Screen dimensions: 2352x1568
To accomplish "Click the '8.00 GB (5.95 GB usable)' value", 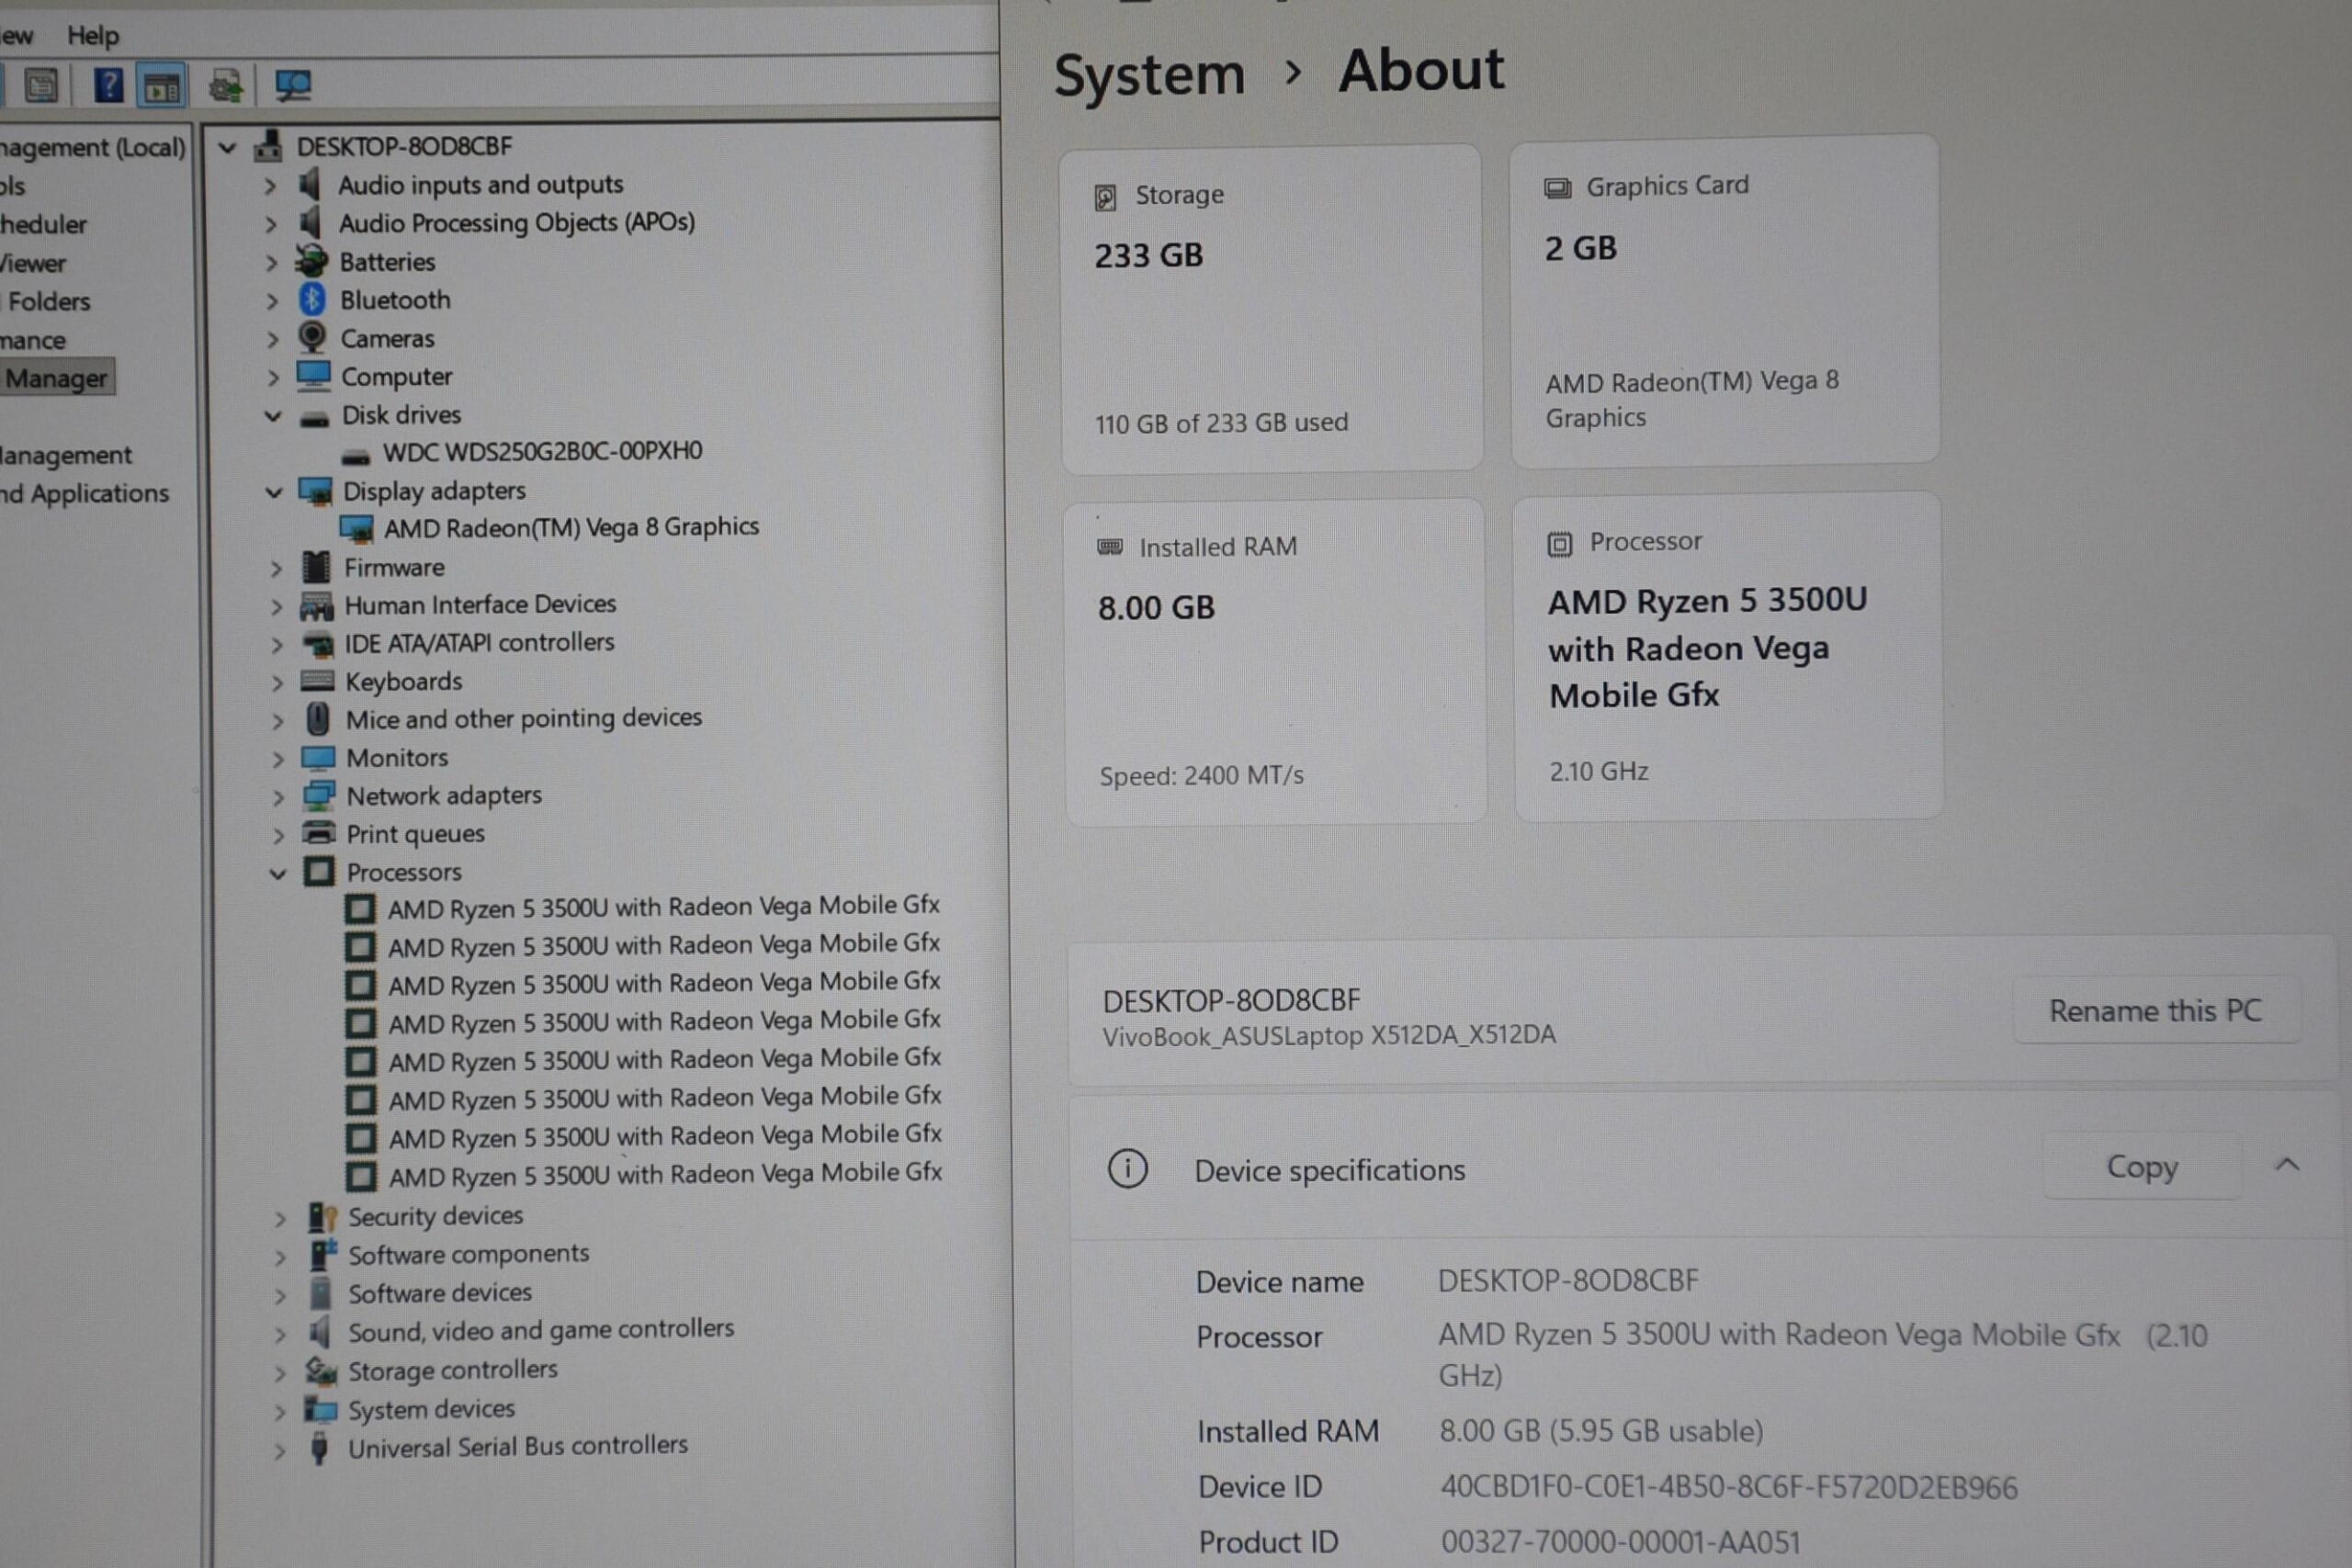I will 1601,1432.
